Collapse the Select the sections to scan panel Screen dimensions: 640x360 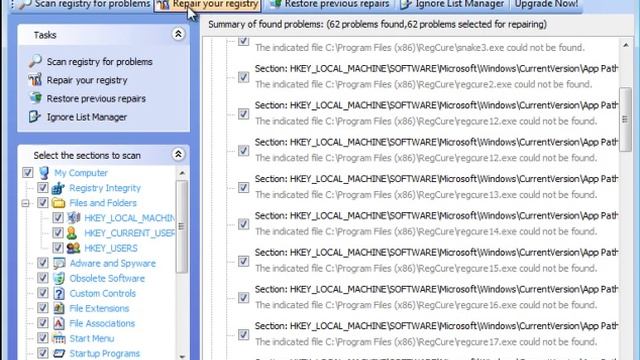click(x=178, y=154)
